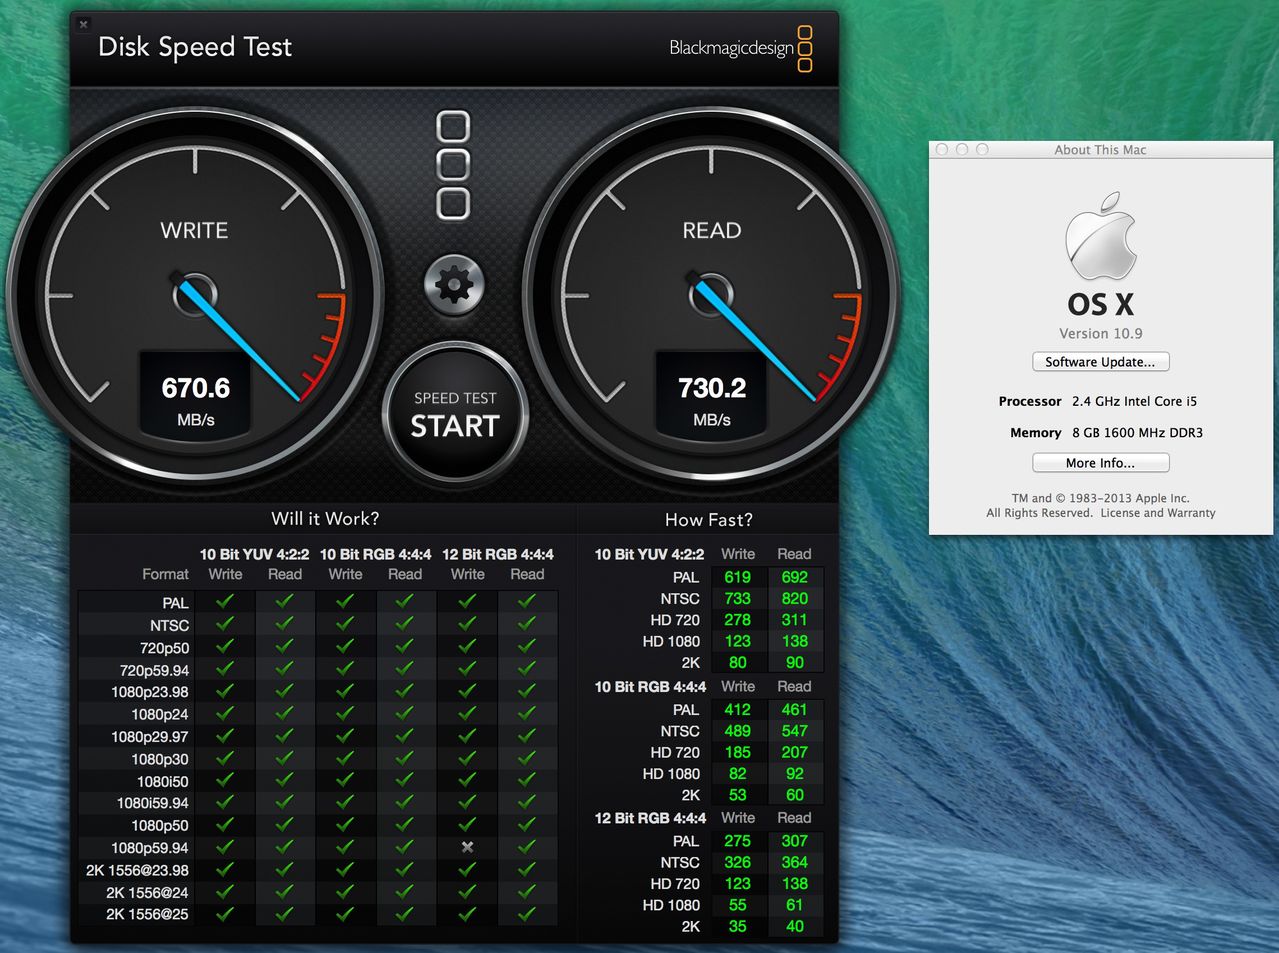Click the WRITE gauge needle hub
The width and height of the screenshot is (1279, 953).
(195, 295)
